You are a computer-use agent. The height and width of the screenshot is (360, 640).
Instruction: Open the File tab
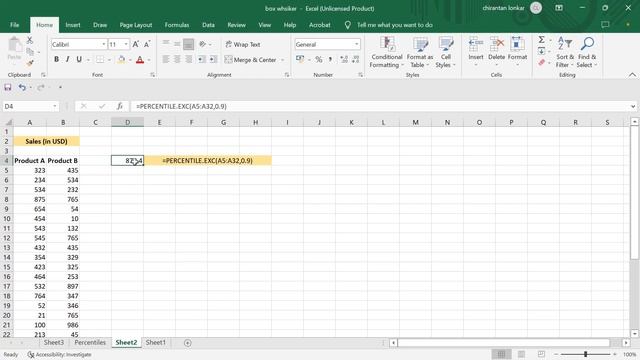15,25
